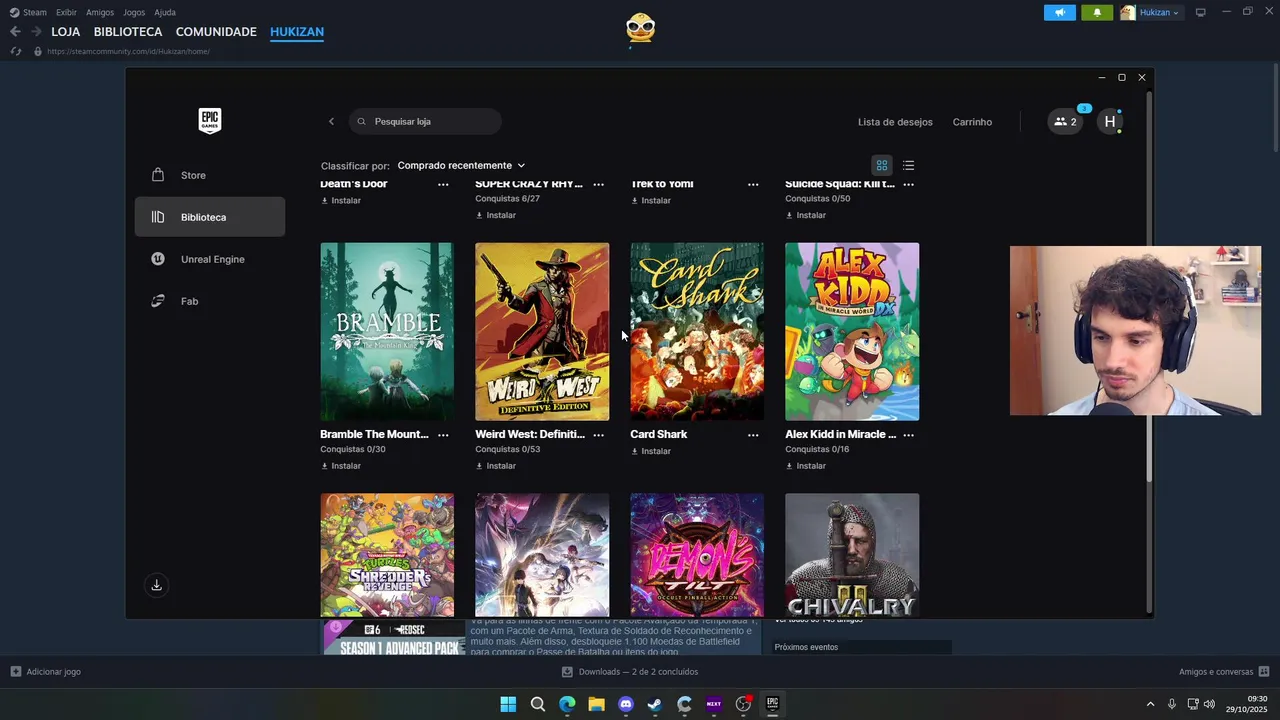Open Chivalry II cover art
1280x720 pixels.
point(852,555)
